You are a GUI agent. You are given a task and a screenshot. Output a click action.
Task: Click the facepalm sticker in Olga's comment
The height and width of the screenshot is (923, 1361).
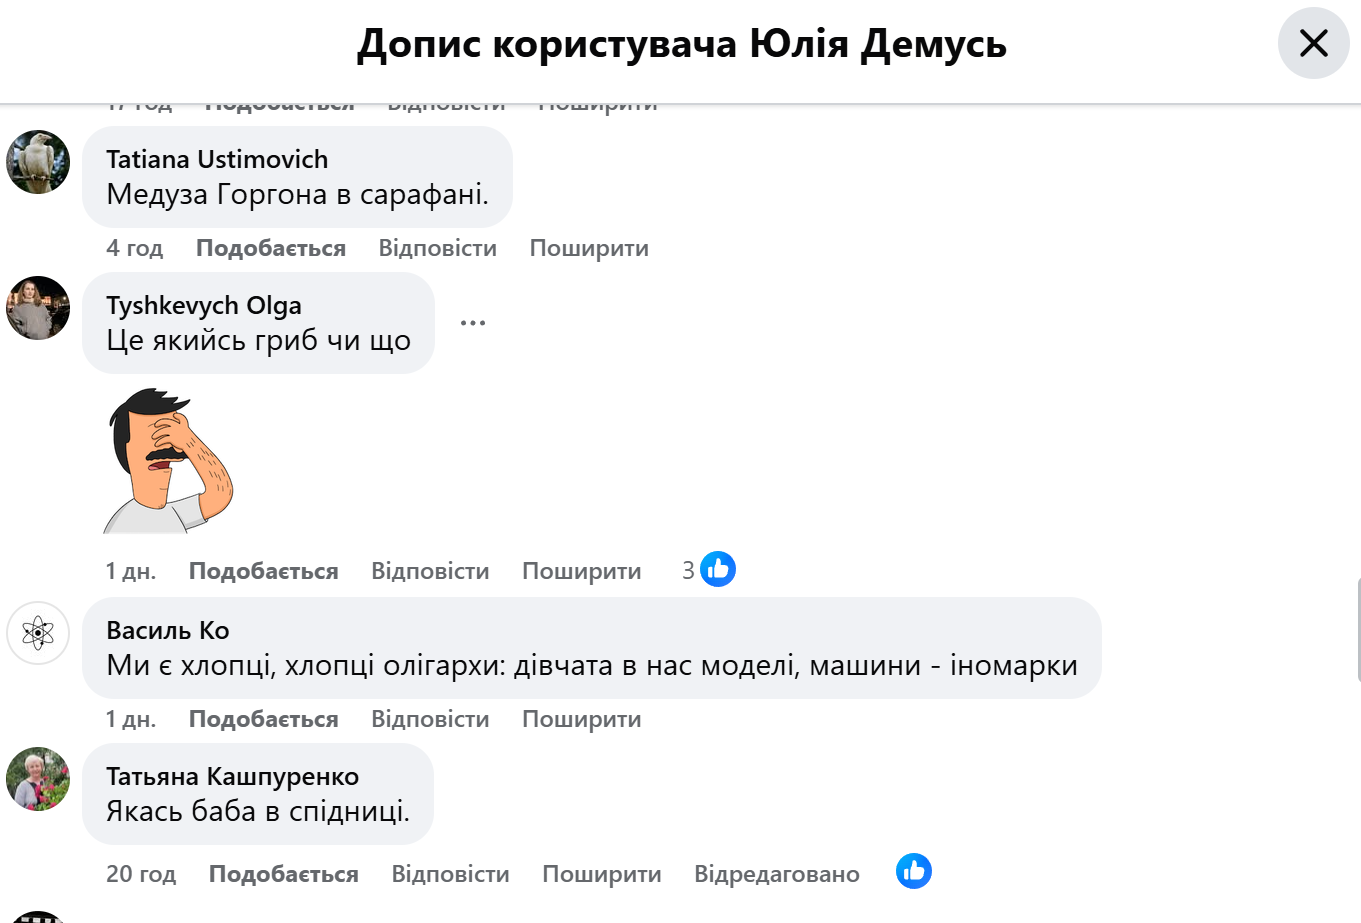point(168,461)
